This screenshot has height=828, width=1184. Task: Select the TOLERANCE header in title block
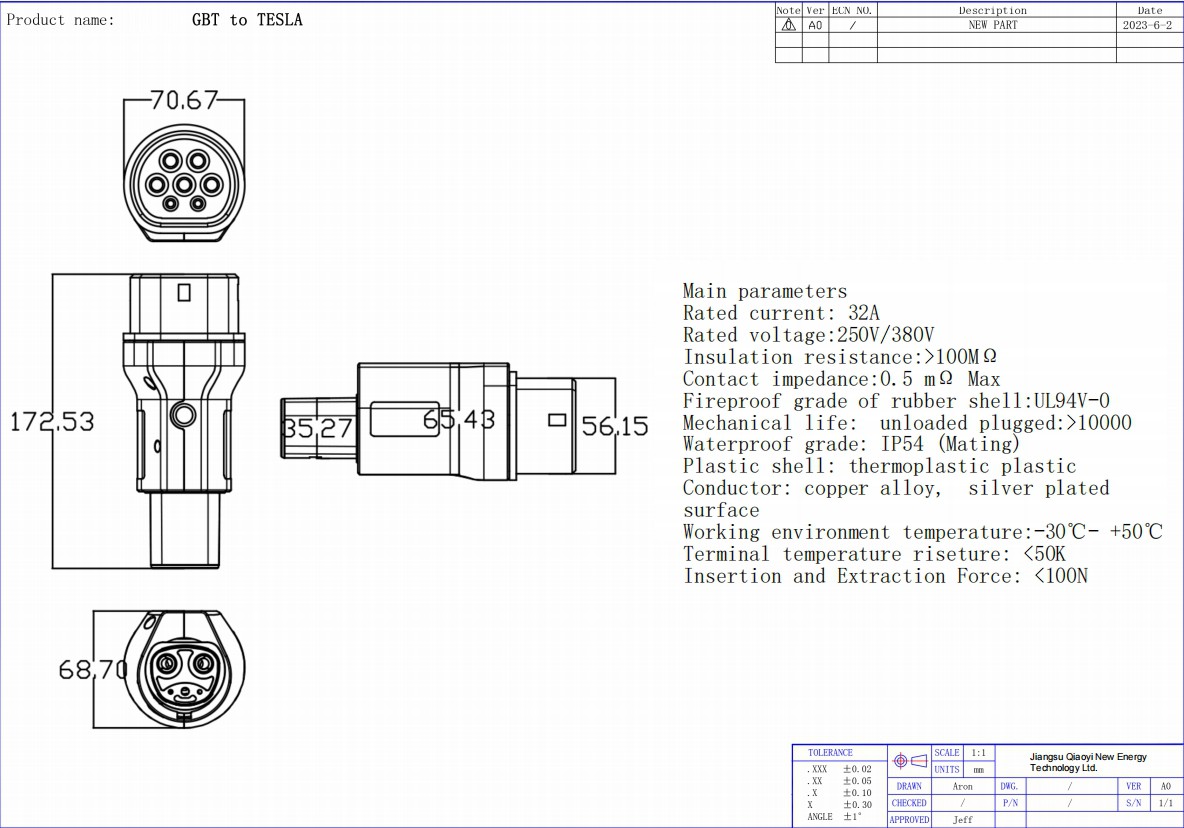[830, 752]
